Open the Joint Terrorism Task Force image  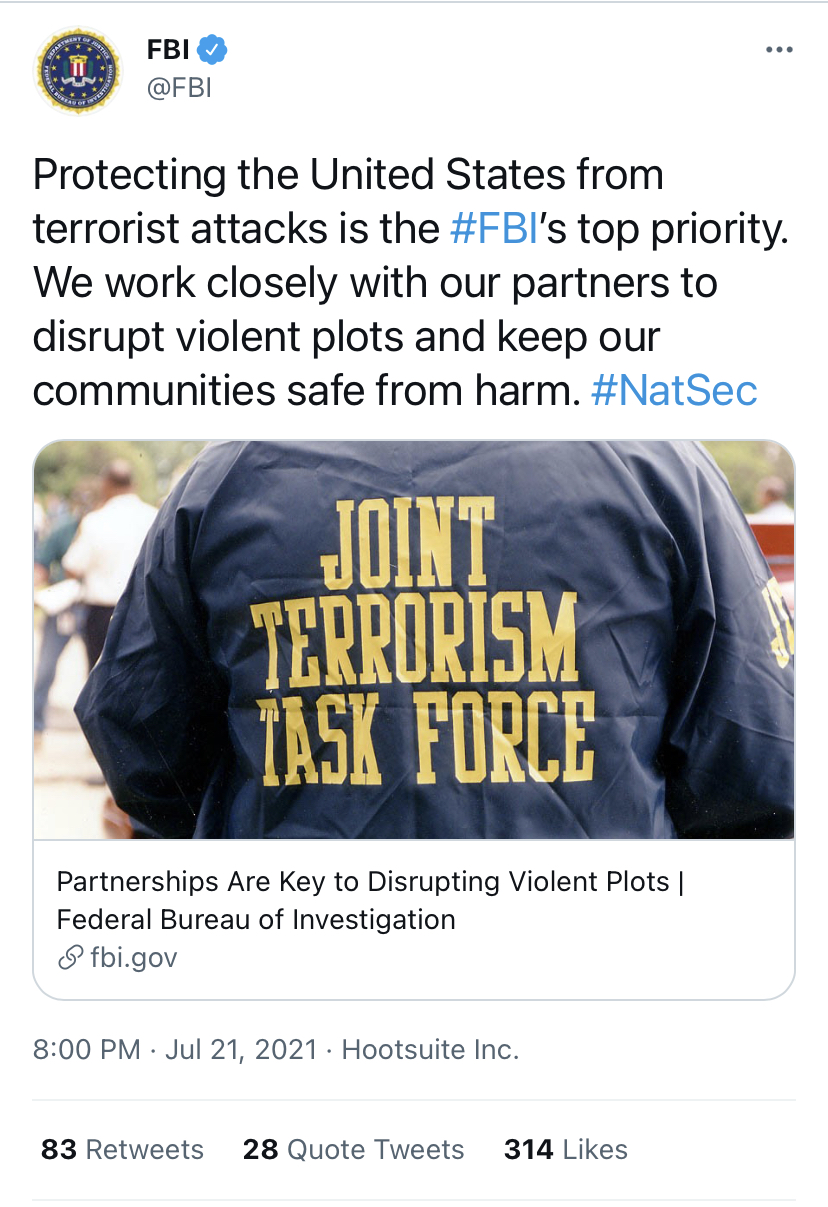[414, 640]
